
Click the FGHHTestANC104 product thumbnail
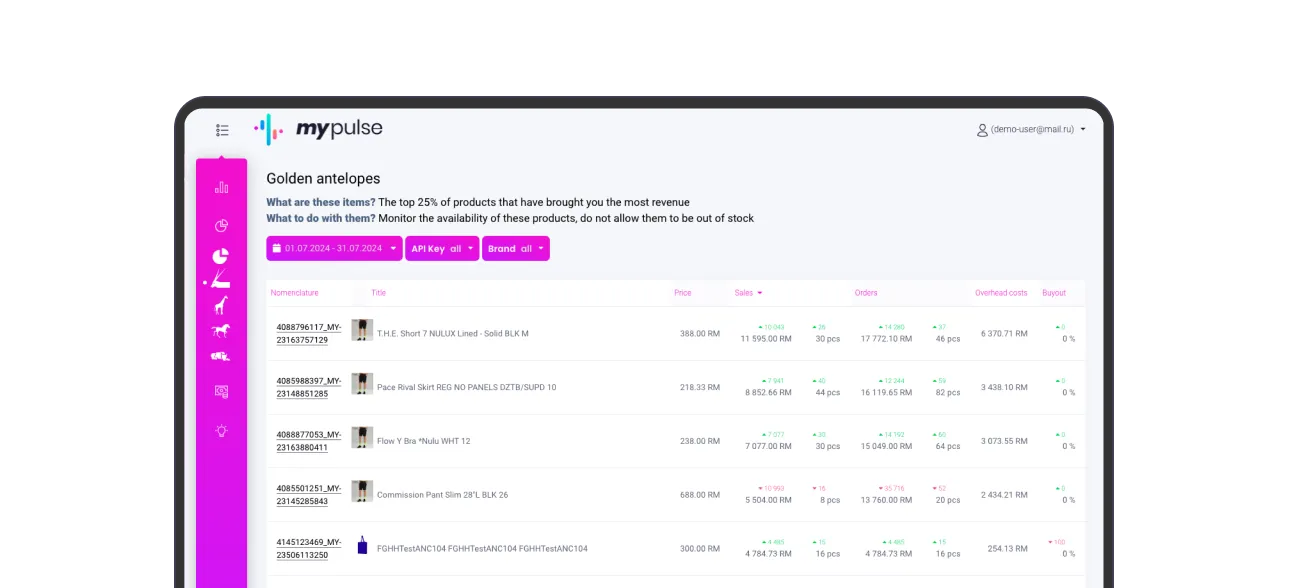[362, 546]
